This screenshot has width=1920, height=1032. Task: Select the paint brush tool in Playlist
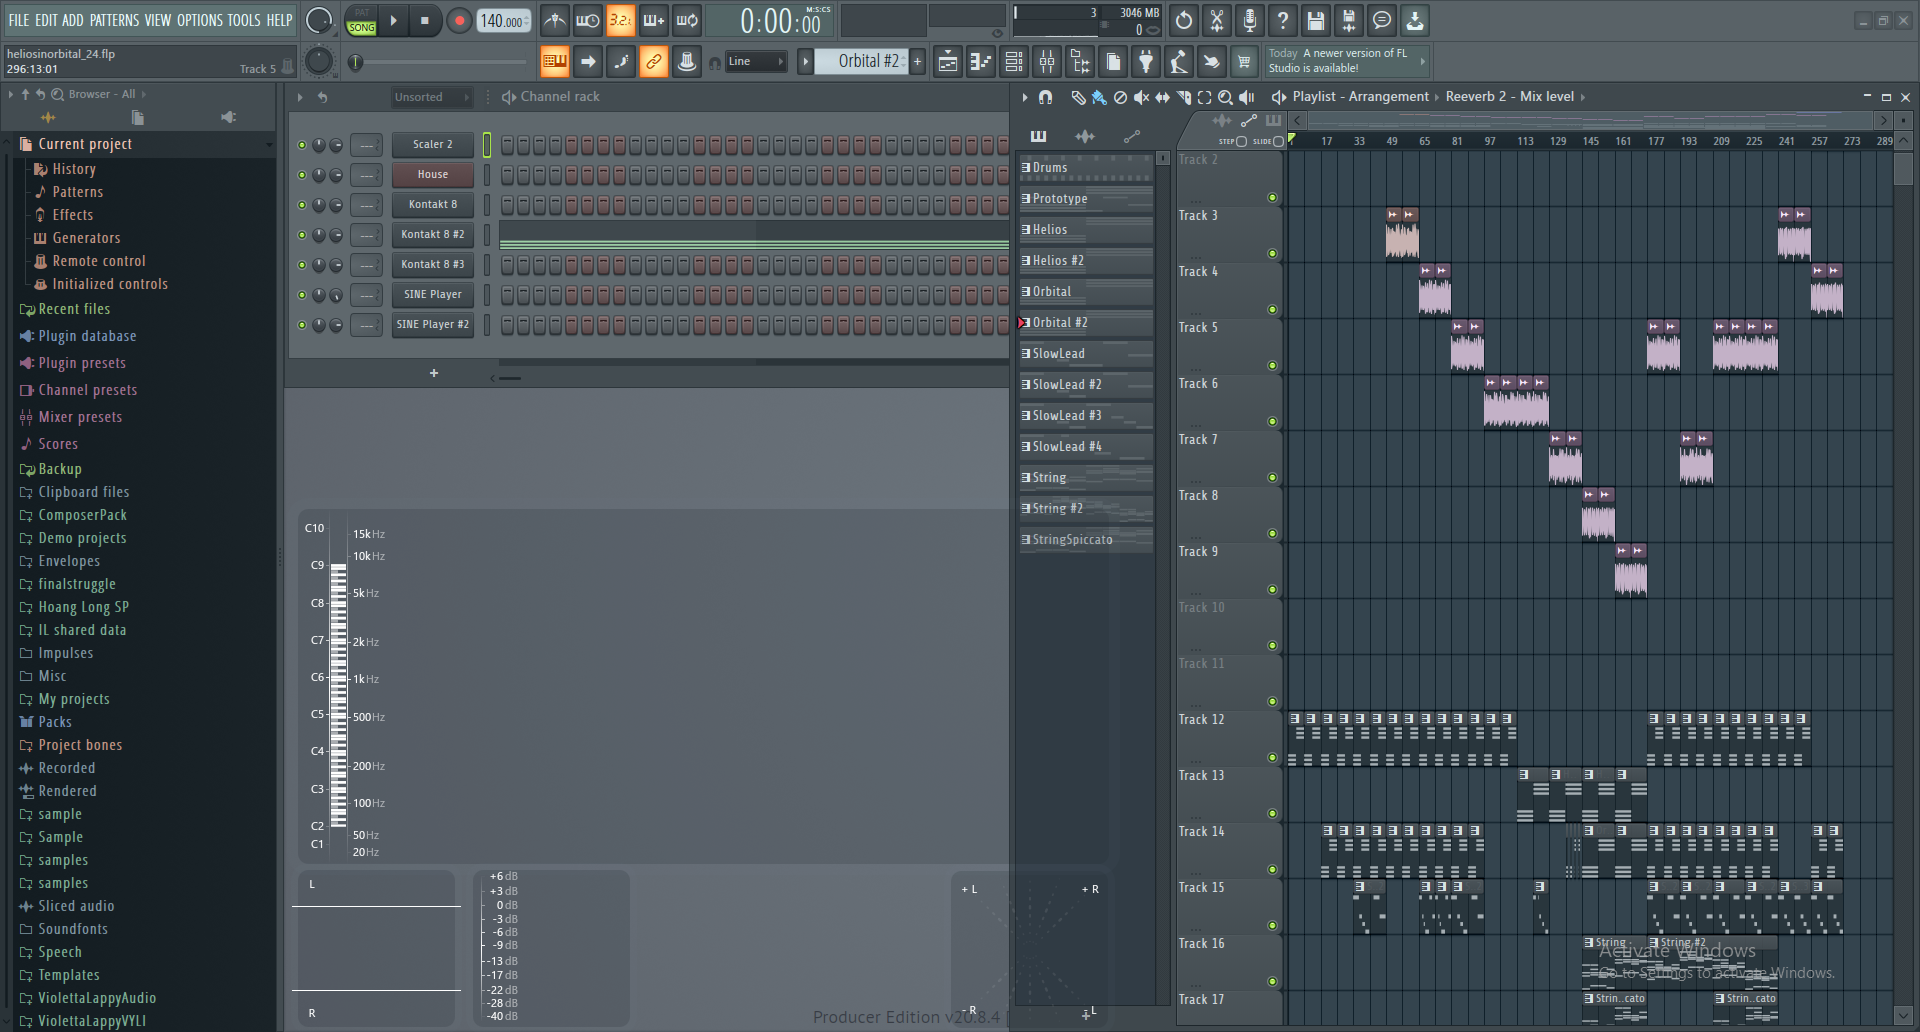pos(1099,97)
